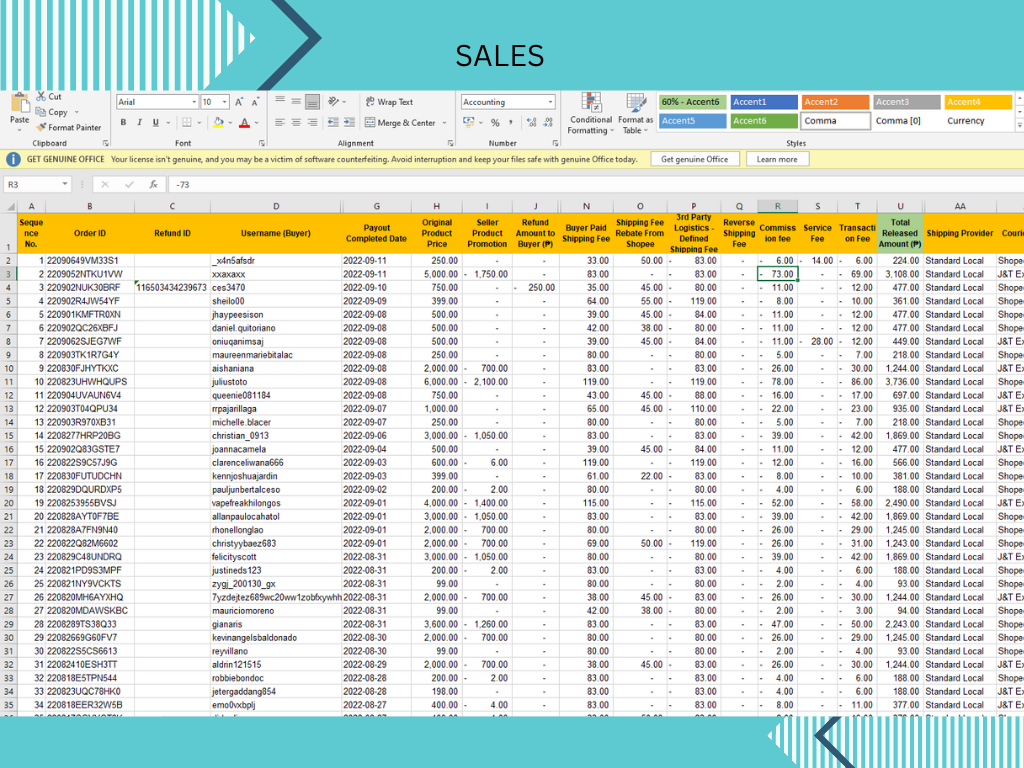The image size is (1024, 768).
Task: Choose the Comma cell style
Action: pyautogui.click(x=835, y=121)
